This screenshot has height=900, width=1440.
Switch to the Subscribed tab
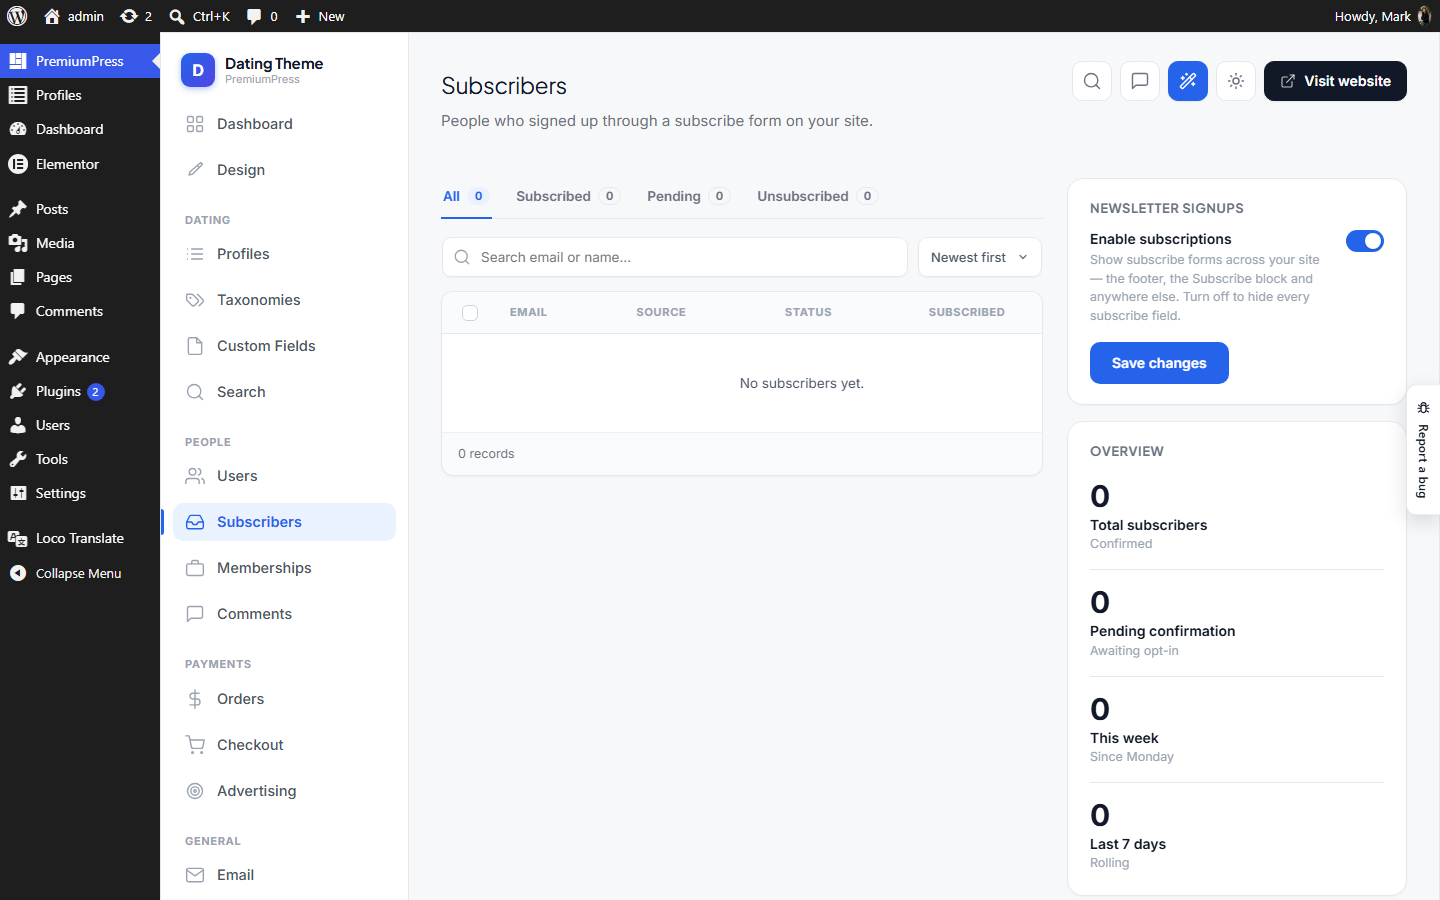click(567, 196)
